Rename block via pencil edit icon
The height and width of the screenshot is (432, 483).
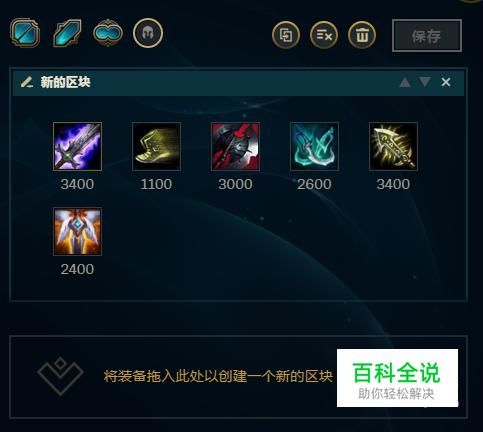click(x=27, y=82)
